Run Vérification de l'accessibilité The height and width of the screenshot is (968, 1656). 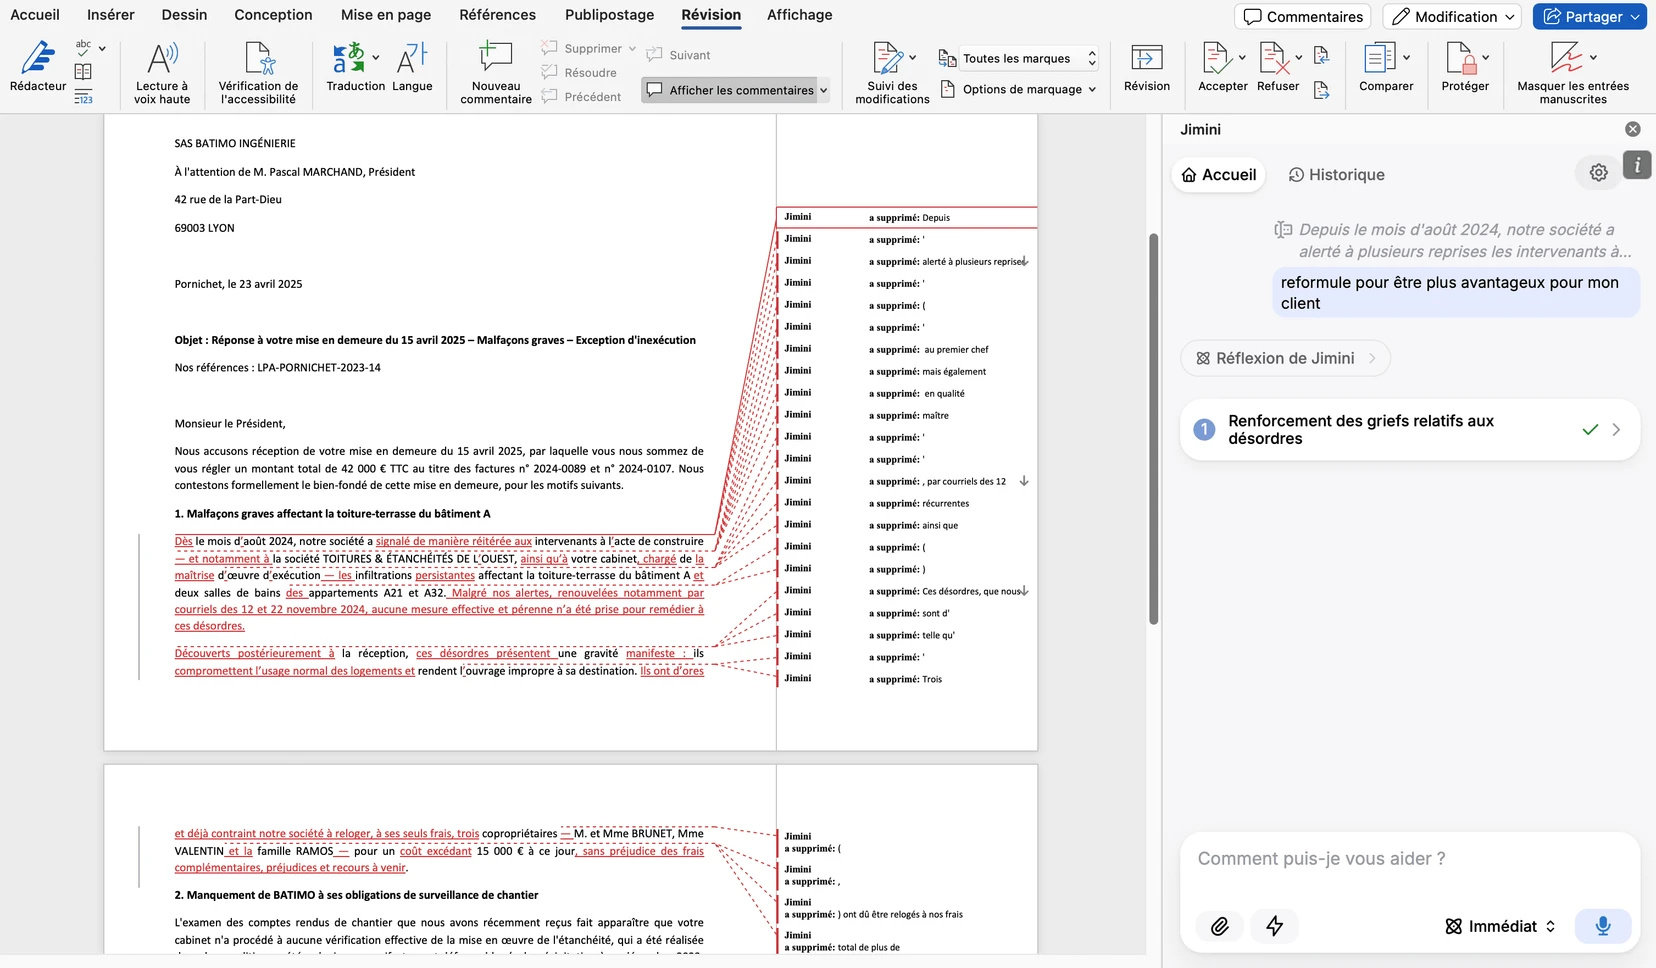tap(258, 72)
